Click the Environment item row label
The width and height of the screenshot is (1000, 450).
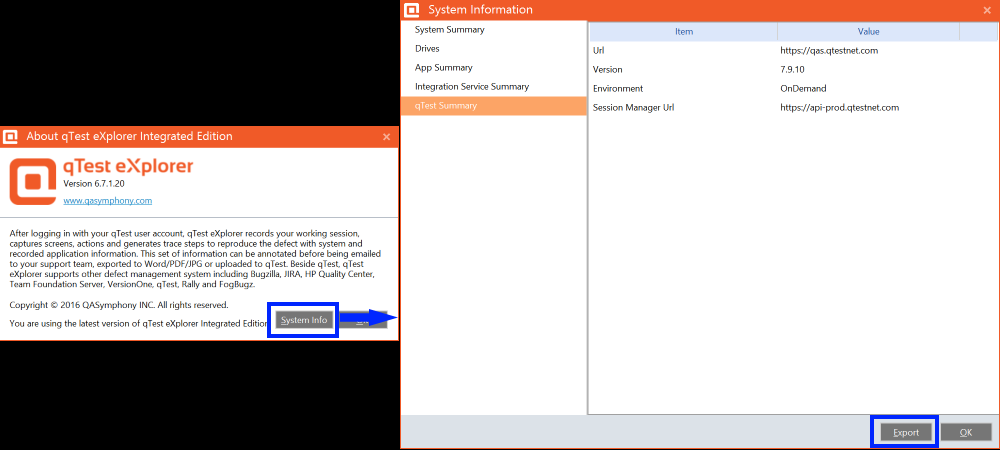click(618, 89)
